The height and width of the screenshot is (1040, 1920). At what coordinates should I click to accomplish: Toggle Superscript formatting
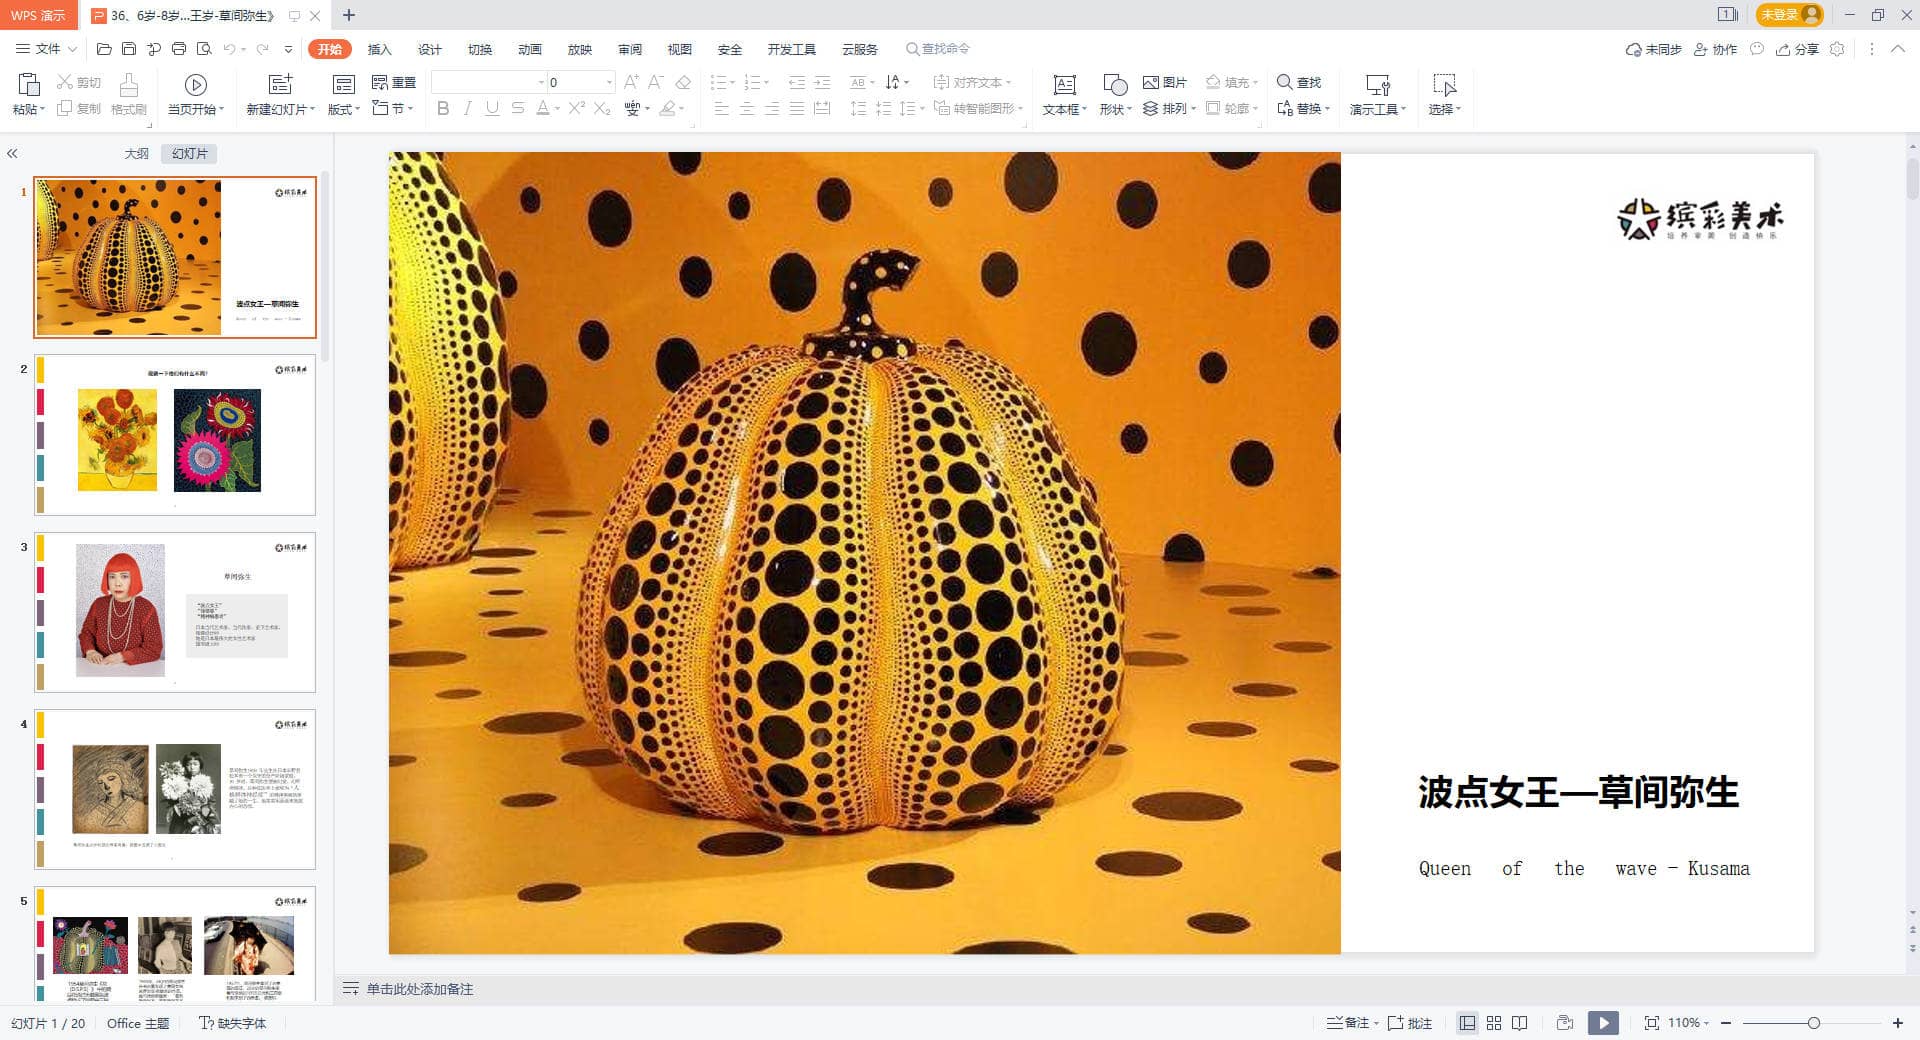[x=577, y=108]
